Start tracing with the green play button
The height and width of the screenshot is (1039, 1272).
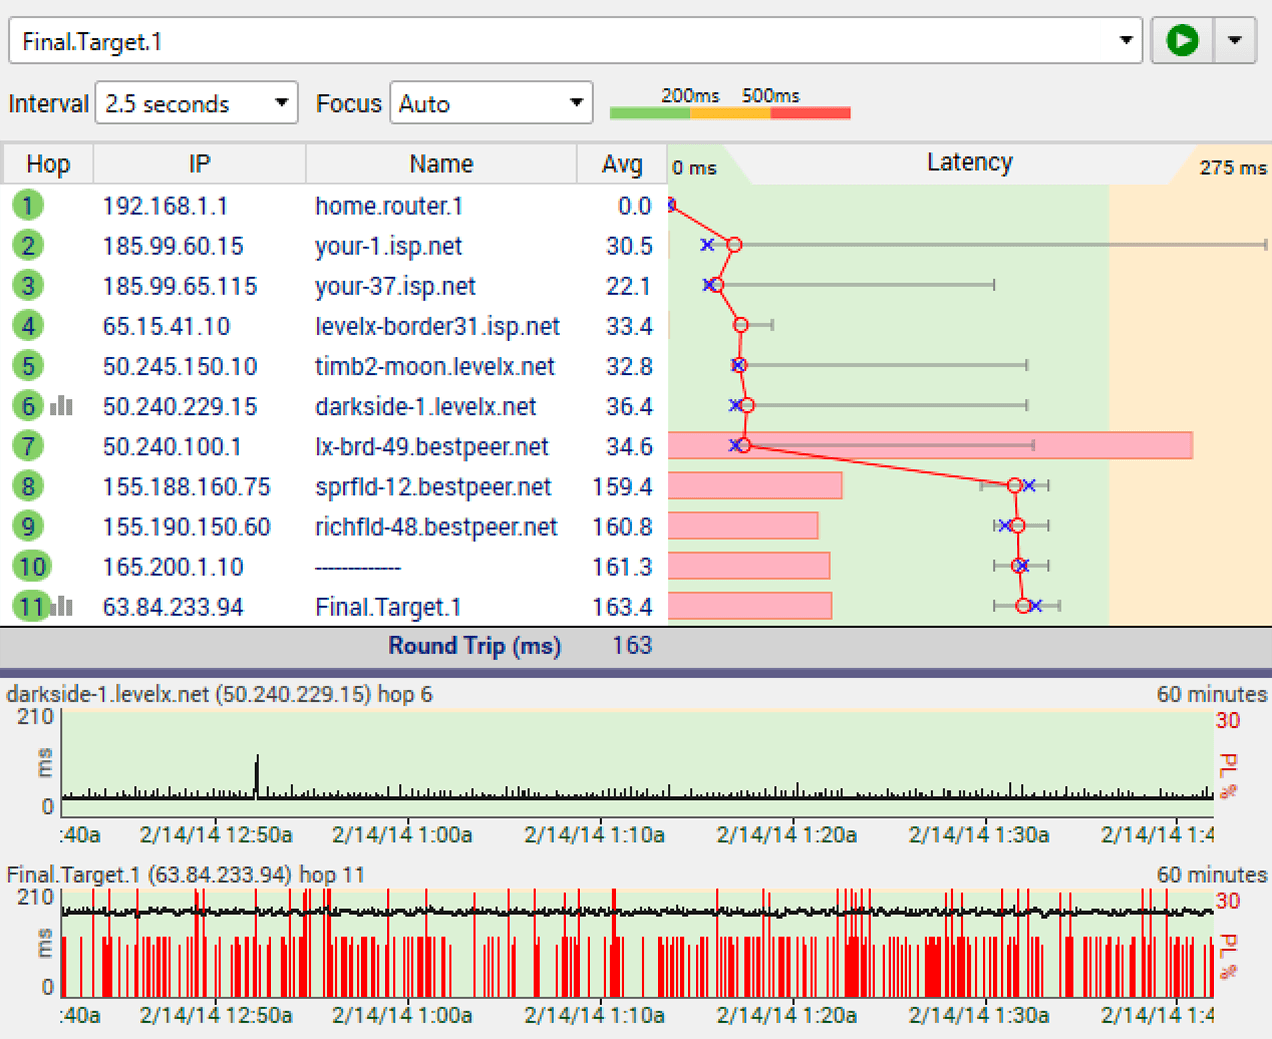(x=1181, y=40)
